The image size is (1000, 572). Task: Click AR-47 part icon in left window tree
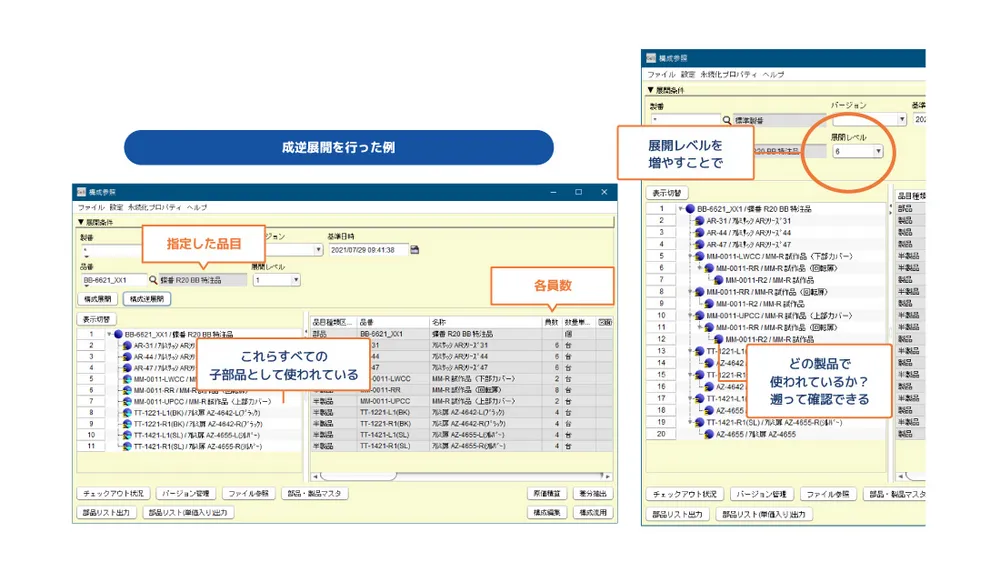coord(127,368)
